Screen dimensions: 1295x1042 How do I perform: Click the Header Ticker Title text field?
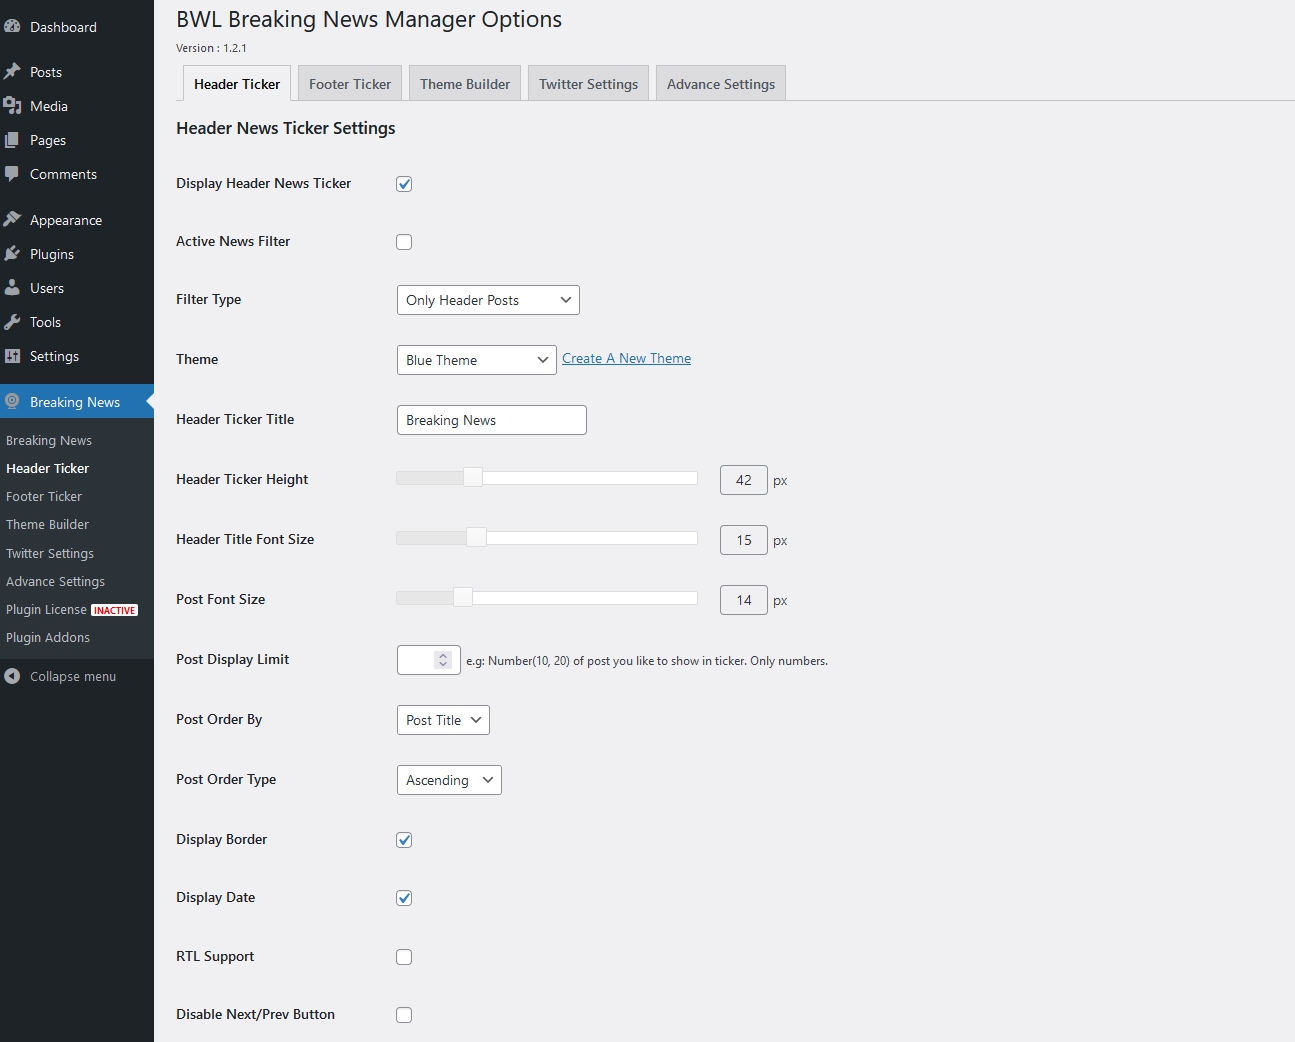[x=491, y=420]
